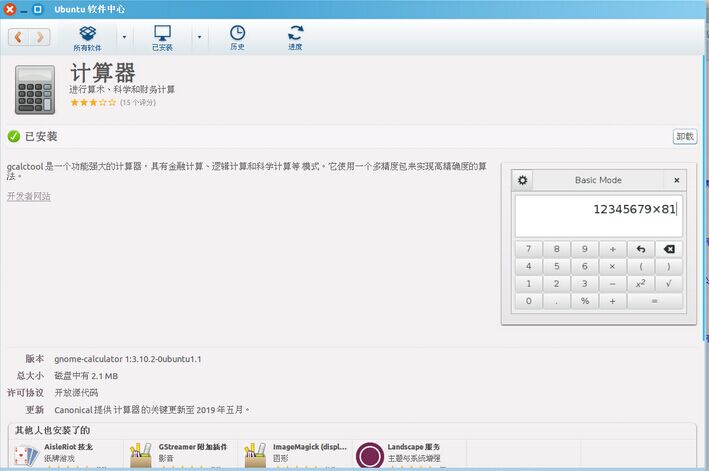The image size is (709, 471).
Task: Click the multiplication × key in screenshot
Action: coord(612,266)
